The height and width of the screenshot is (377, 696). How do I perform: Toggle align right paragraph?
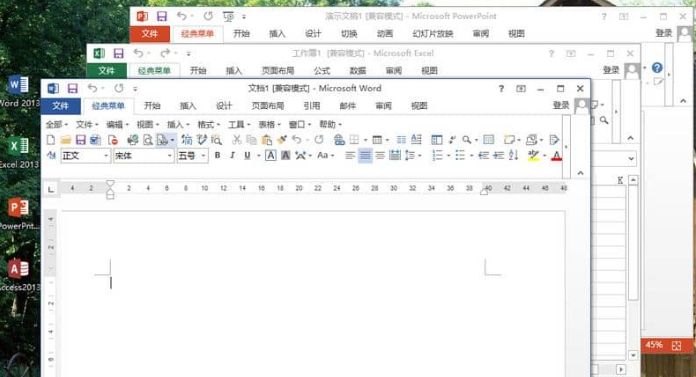tap(380, 155)
